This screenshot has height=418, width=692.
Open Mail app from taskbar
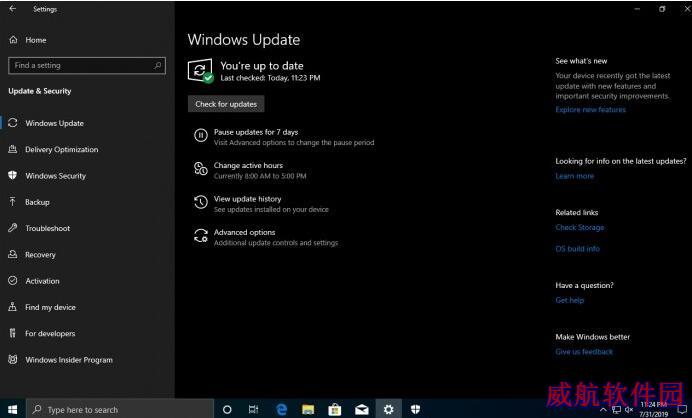[361, 410]
